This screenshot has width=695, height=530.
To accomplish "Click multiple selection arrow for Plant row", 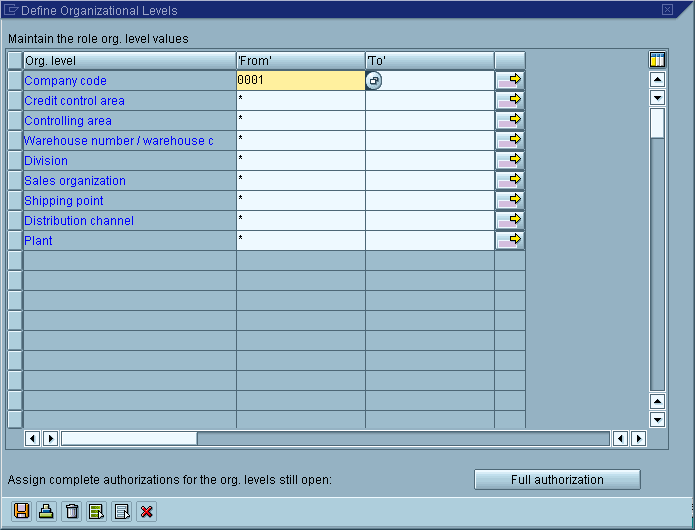I will 510,240.
